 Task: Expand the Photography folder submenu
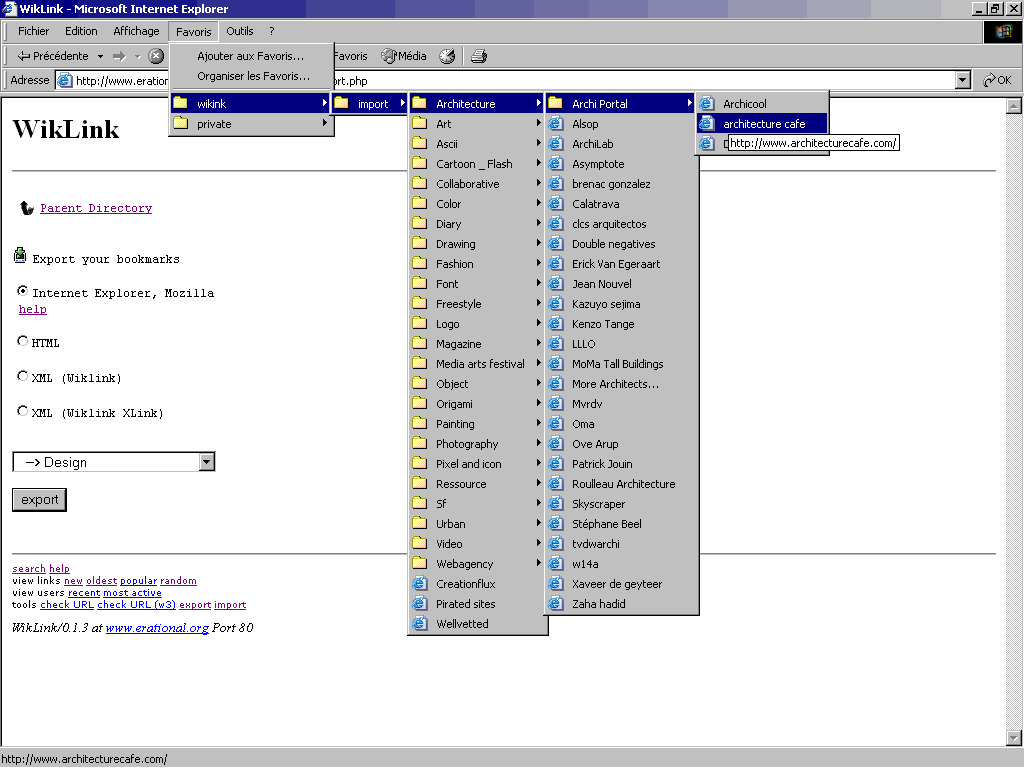click(x=477, y=444)
